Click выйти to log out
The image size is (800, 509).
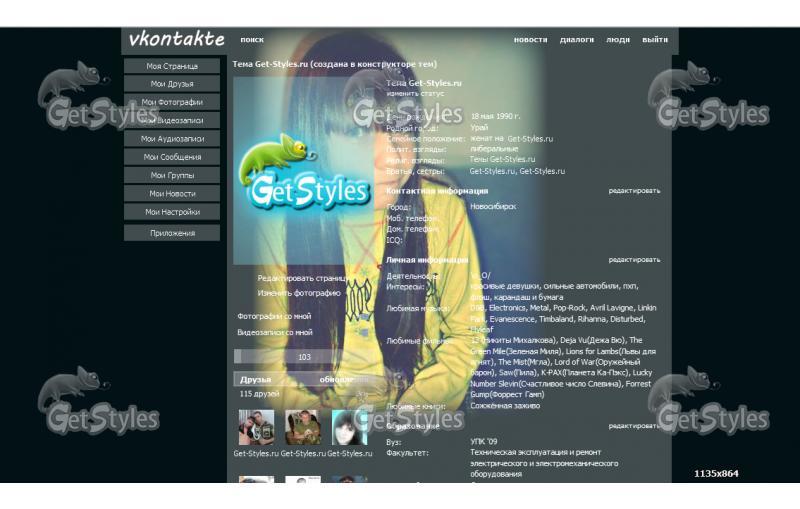pos(655,40)
